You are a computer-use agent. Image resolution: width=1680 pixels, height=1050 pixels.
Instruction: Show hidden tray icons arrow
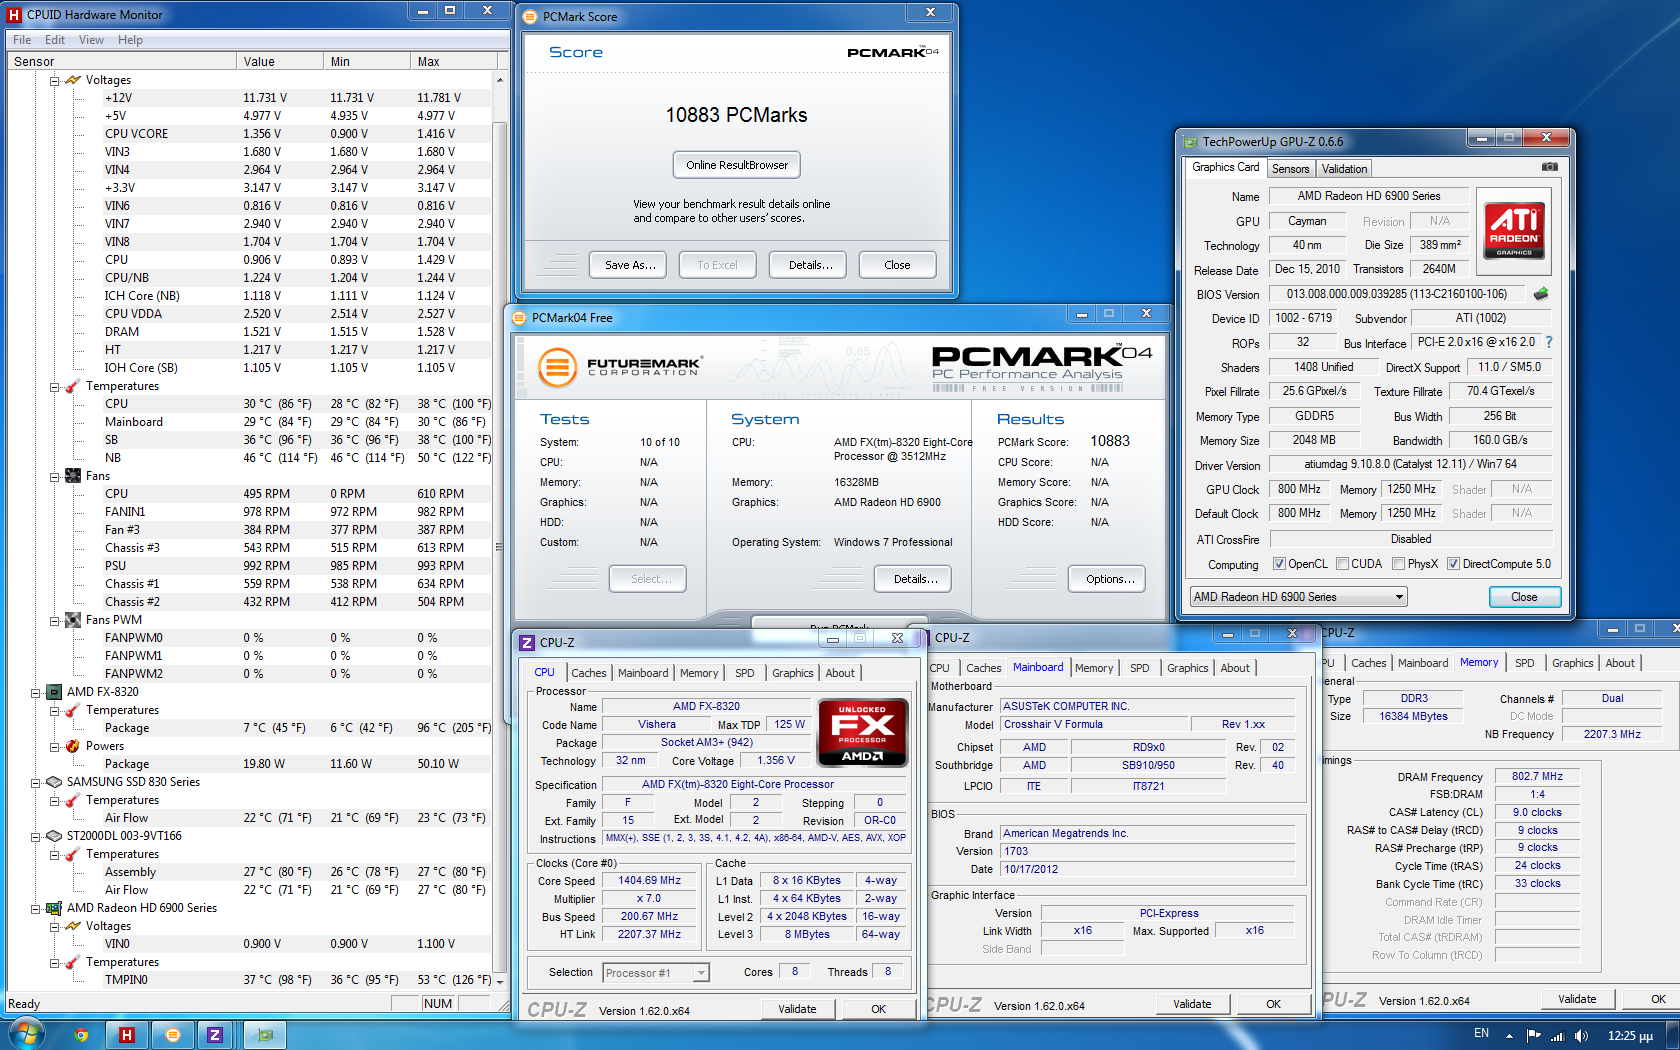1510,1036
